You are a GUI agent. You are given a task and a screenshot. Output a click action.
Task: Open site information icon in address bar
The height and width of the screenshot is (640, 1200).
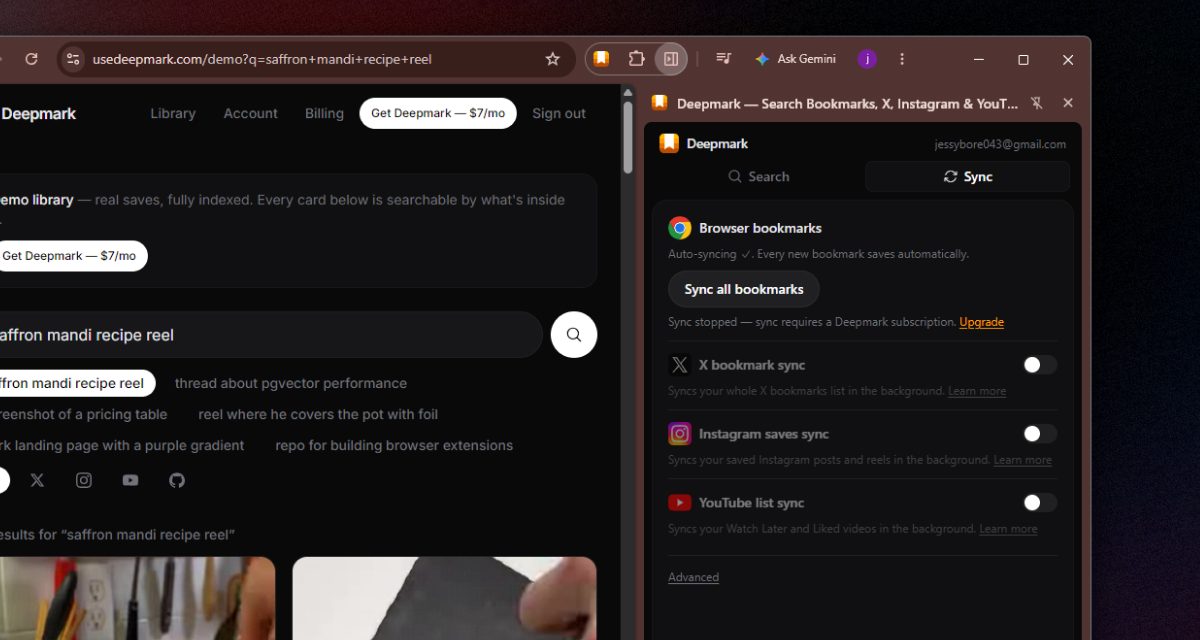tap(73, 59)
